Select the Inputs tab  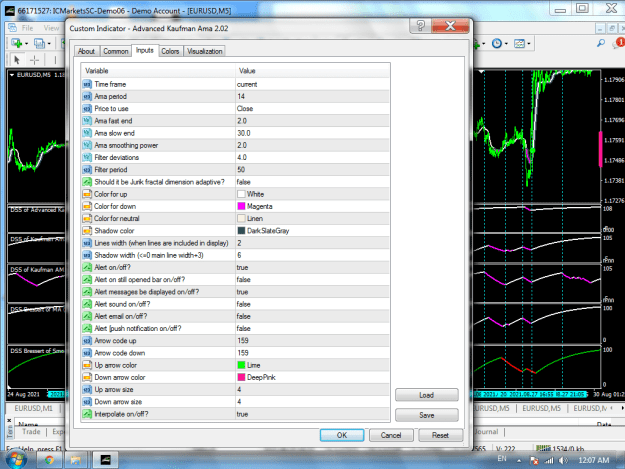145,50
